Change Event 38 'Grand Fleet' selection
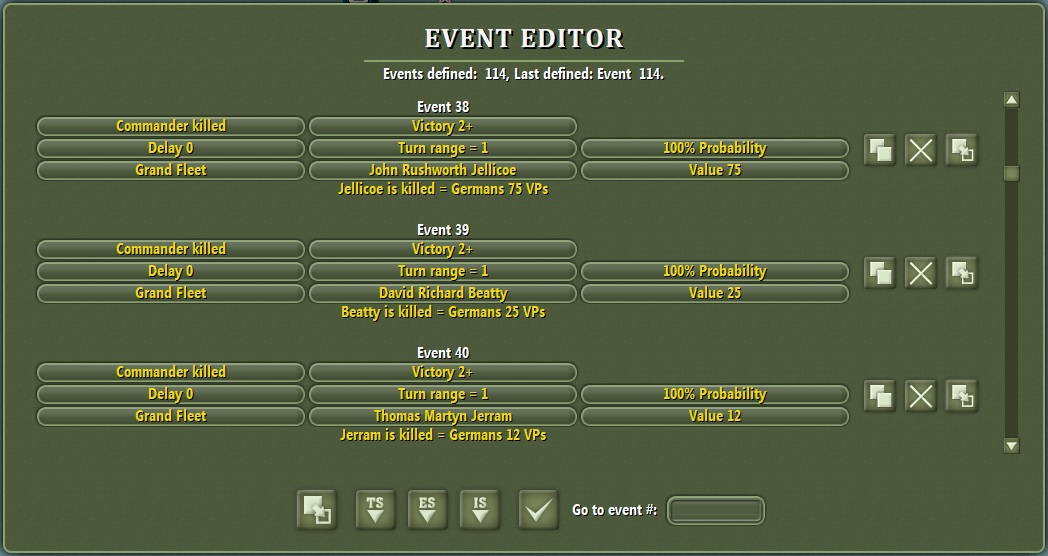 pos(170,170)
